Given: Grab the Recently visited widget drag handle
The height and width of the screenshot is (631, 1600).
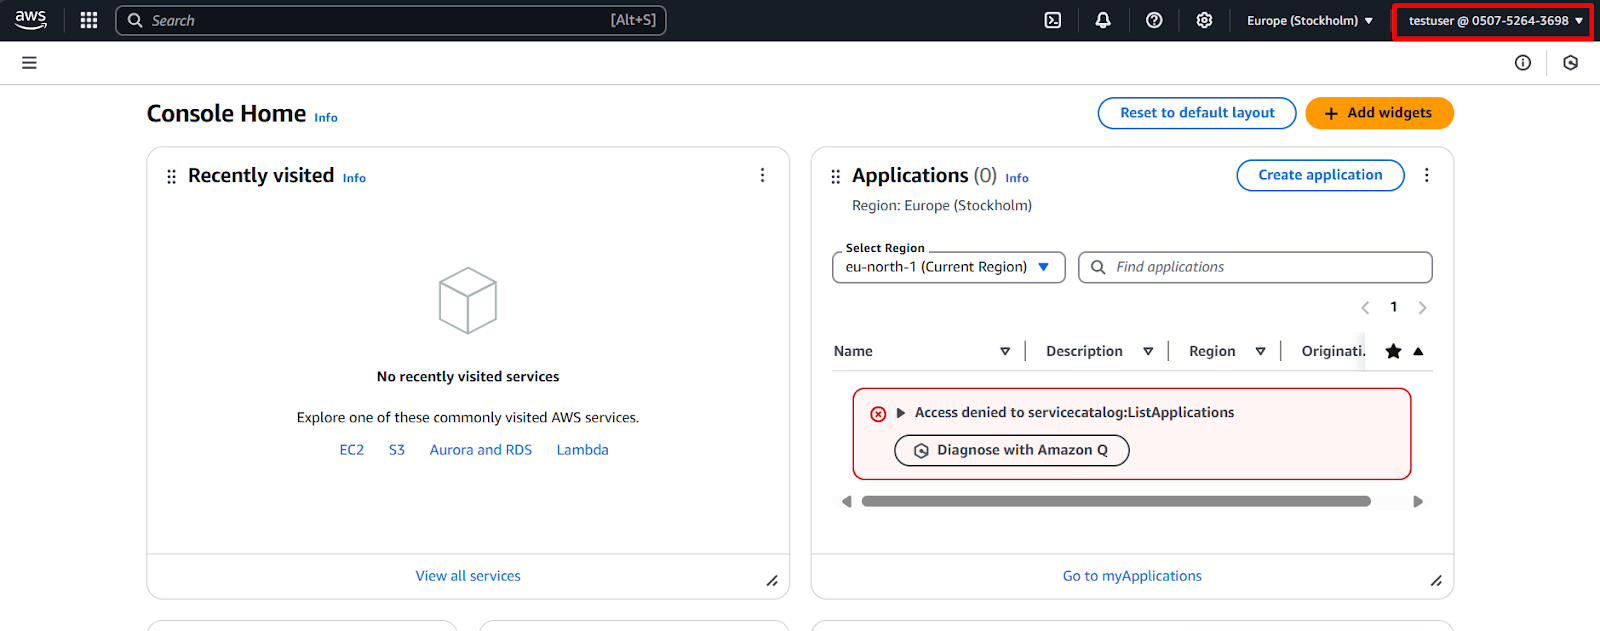Looking at the screenshot, I should (x=171, y=177).
